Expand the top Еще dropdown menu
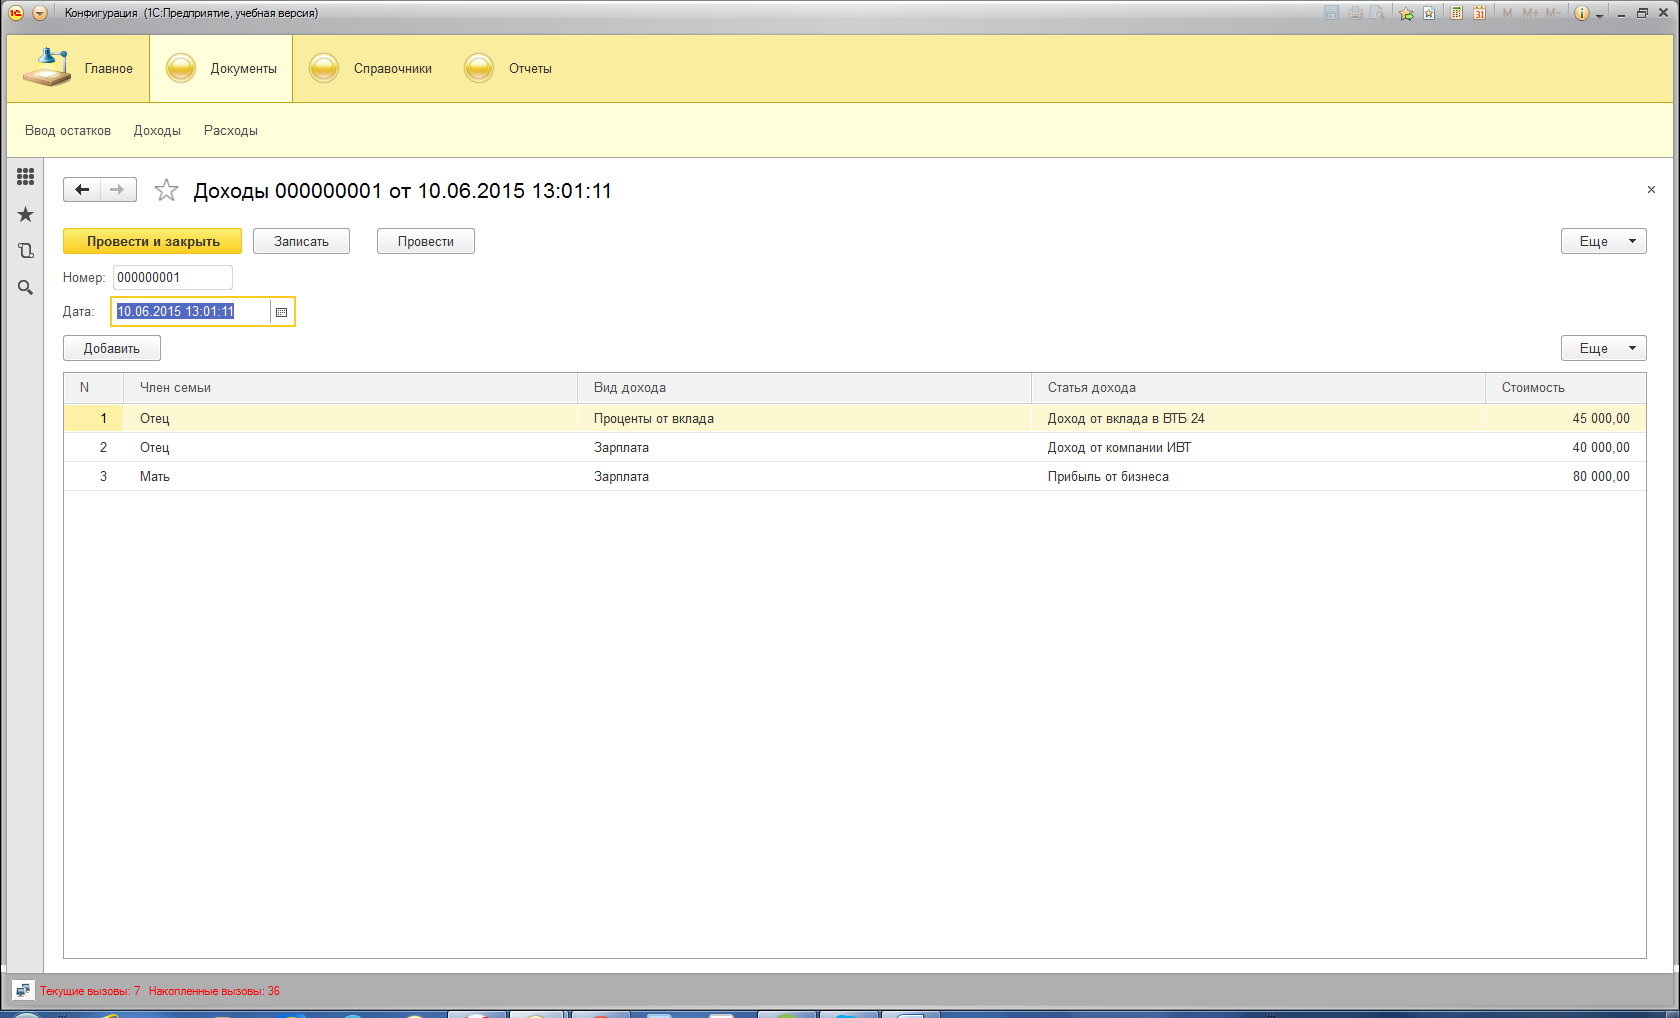This screenshot has height=1018, width=1680. (x=1603, y=241)
